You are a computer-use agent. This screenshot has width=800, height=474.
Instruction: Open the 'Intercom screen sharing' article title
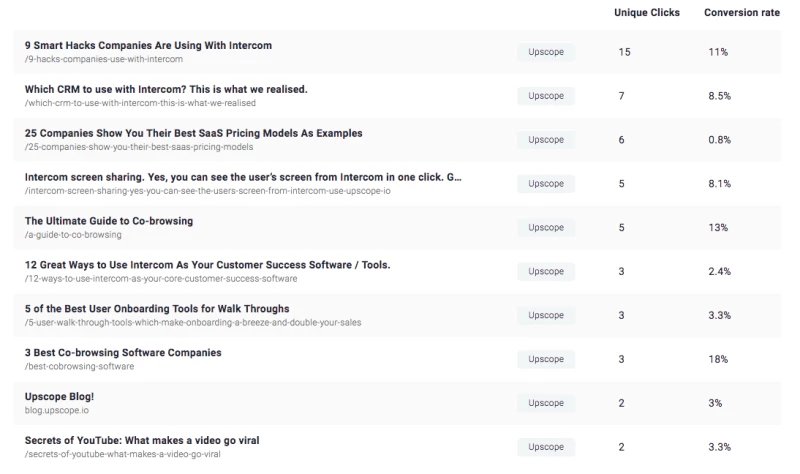pos(243,177)
